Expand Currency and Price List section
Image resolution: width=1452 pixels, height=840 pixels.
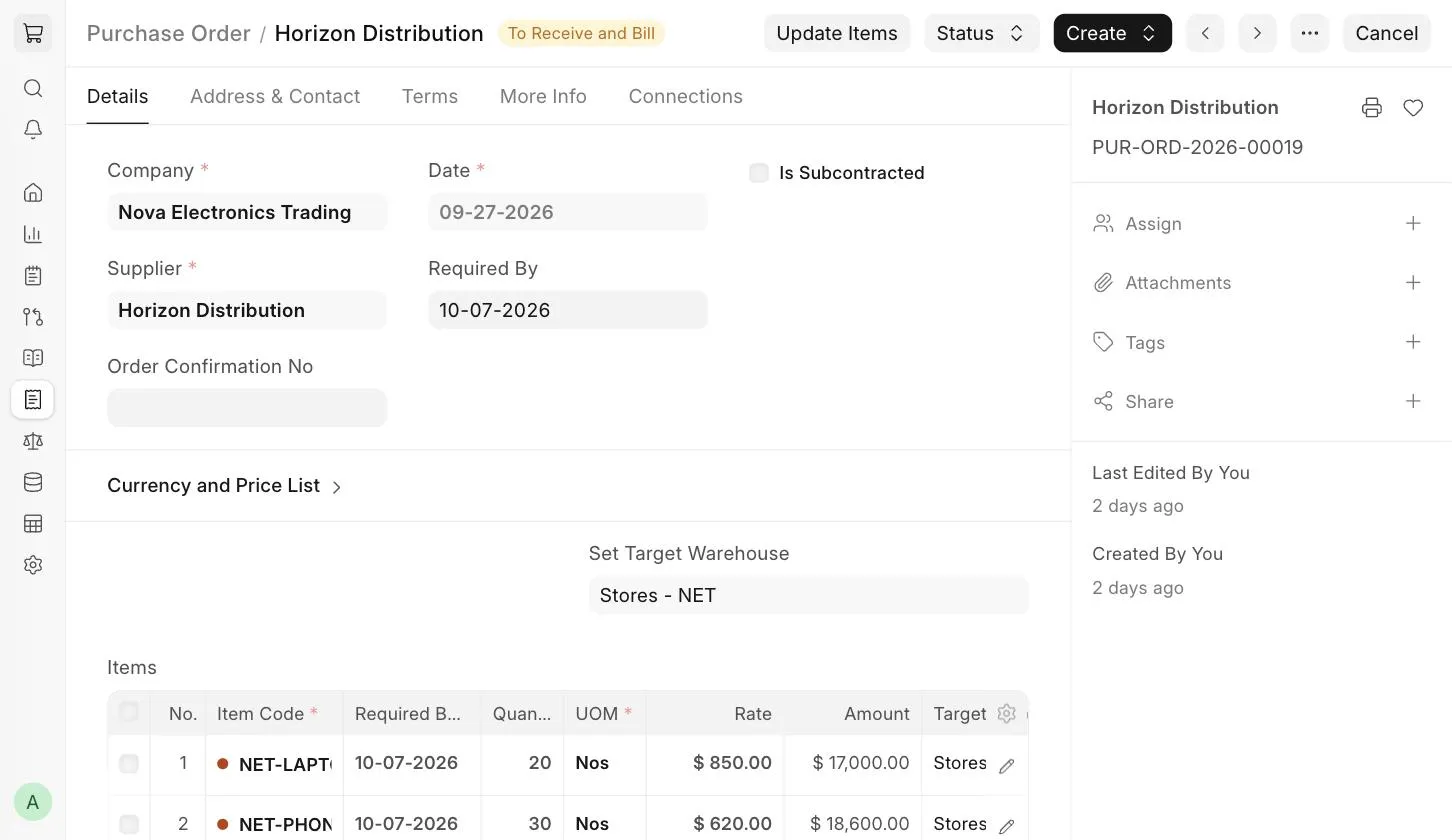point(225,486)
